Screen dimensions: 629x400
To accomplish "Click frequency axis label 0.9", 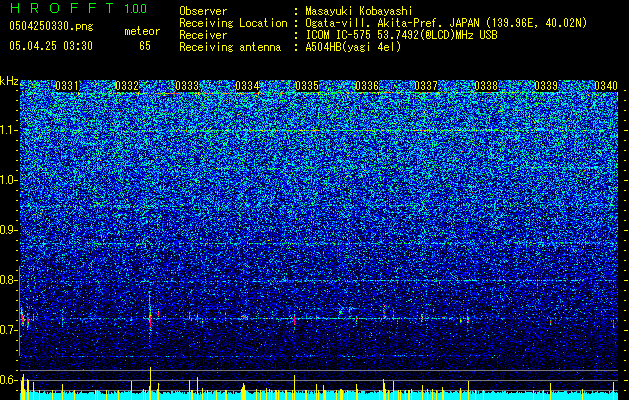I will click(8, 230).
